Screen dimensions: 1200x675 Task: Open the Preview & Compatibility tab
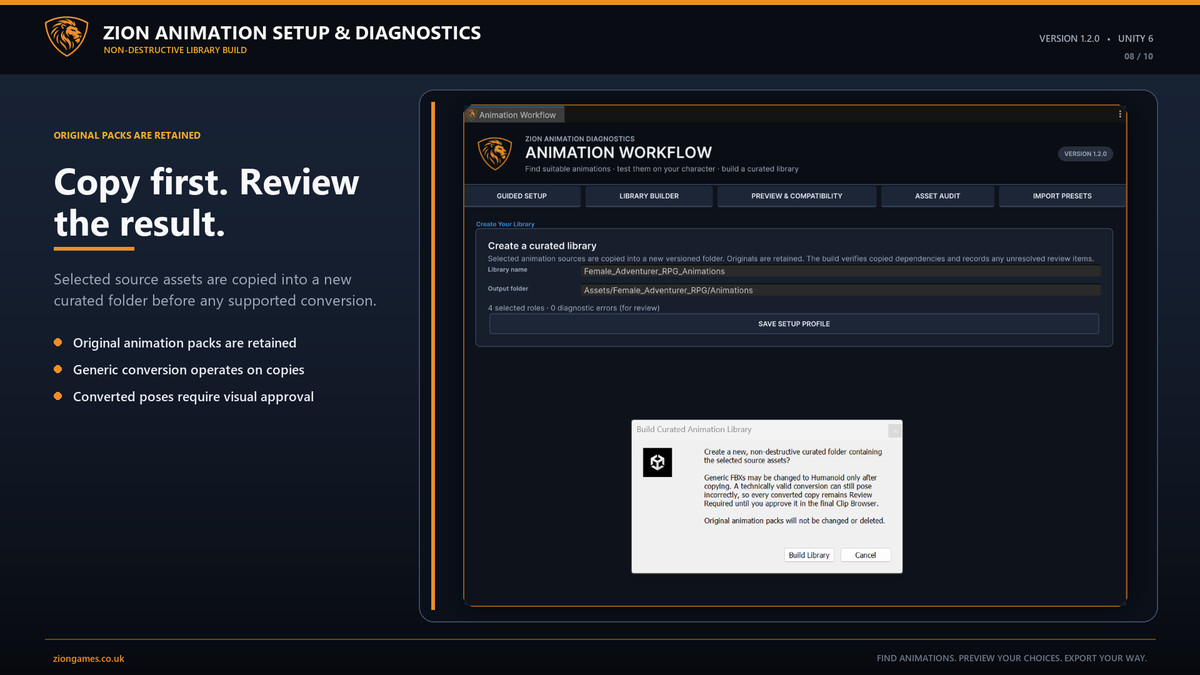797,196
